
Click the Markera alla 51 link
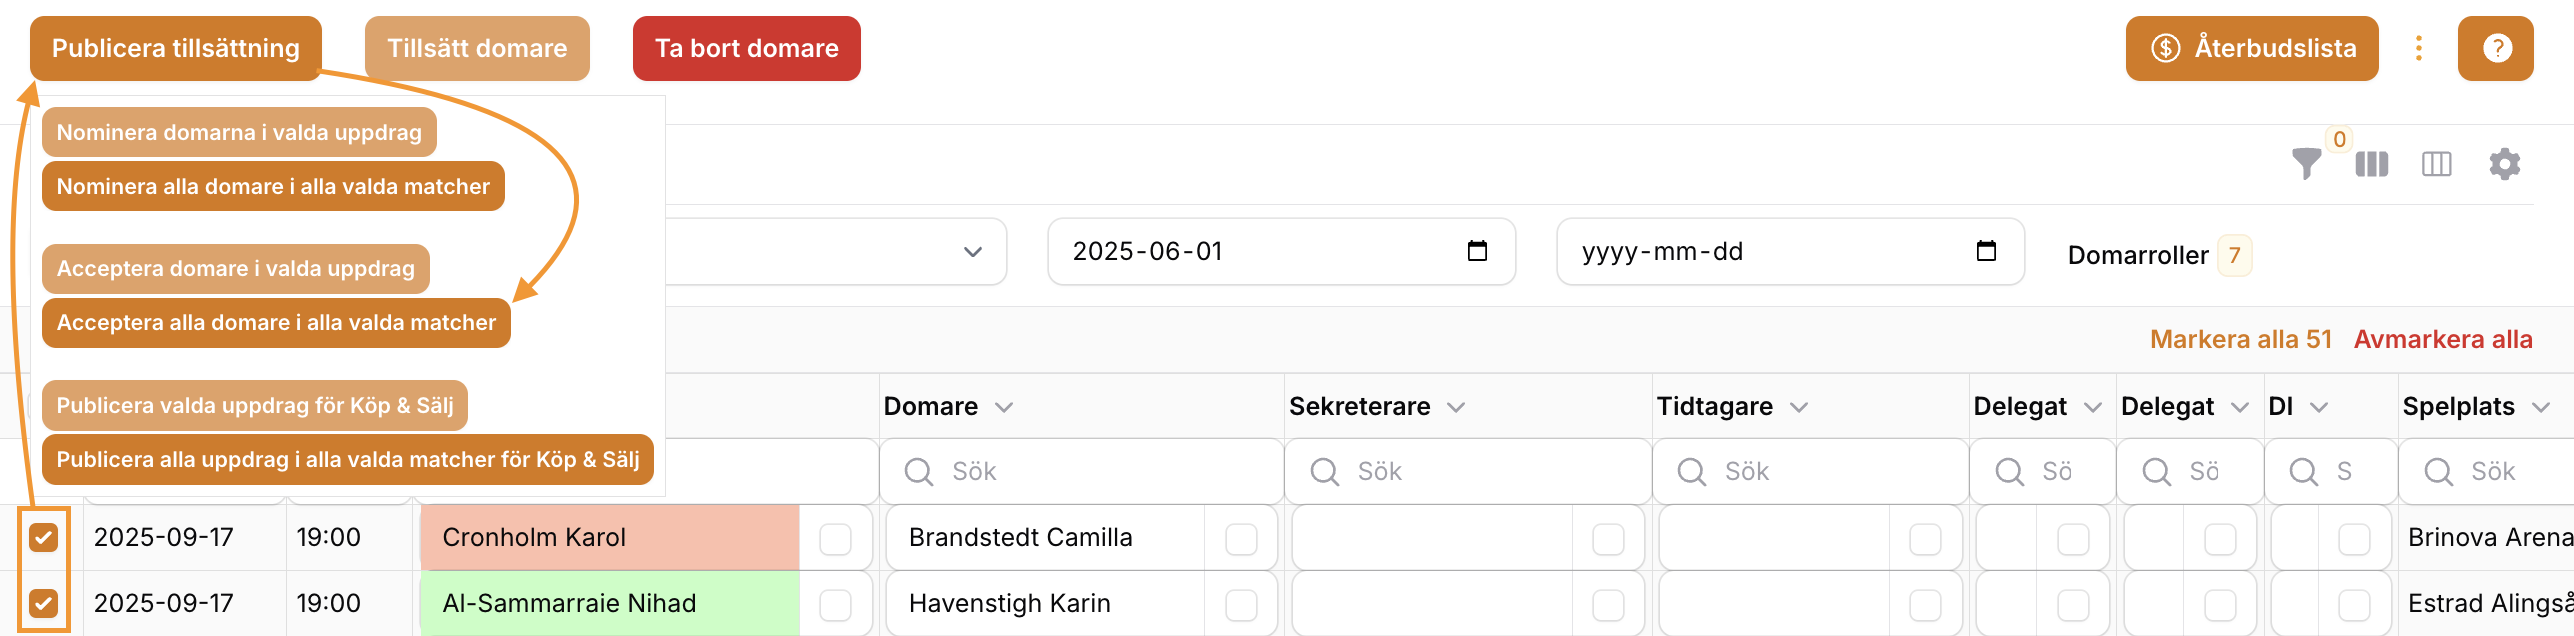[x=2240, y=339]
